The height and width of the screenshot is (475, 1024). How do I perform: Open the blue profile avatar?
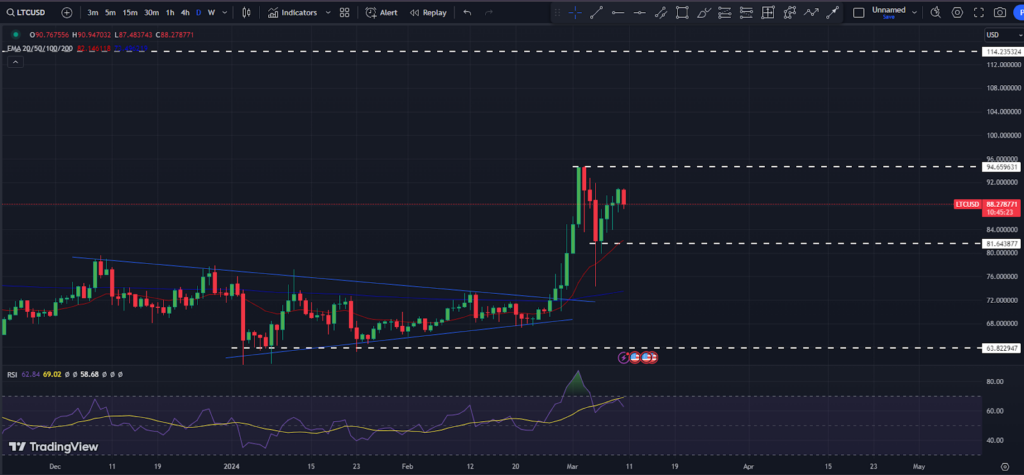click(1019, 12)
